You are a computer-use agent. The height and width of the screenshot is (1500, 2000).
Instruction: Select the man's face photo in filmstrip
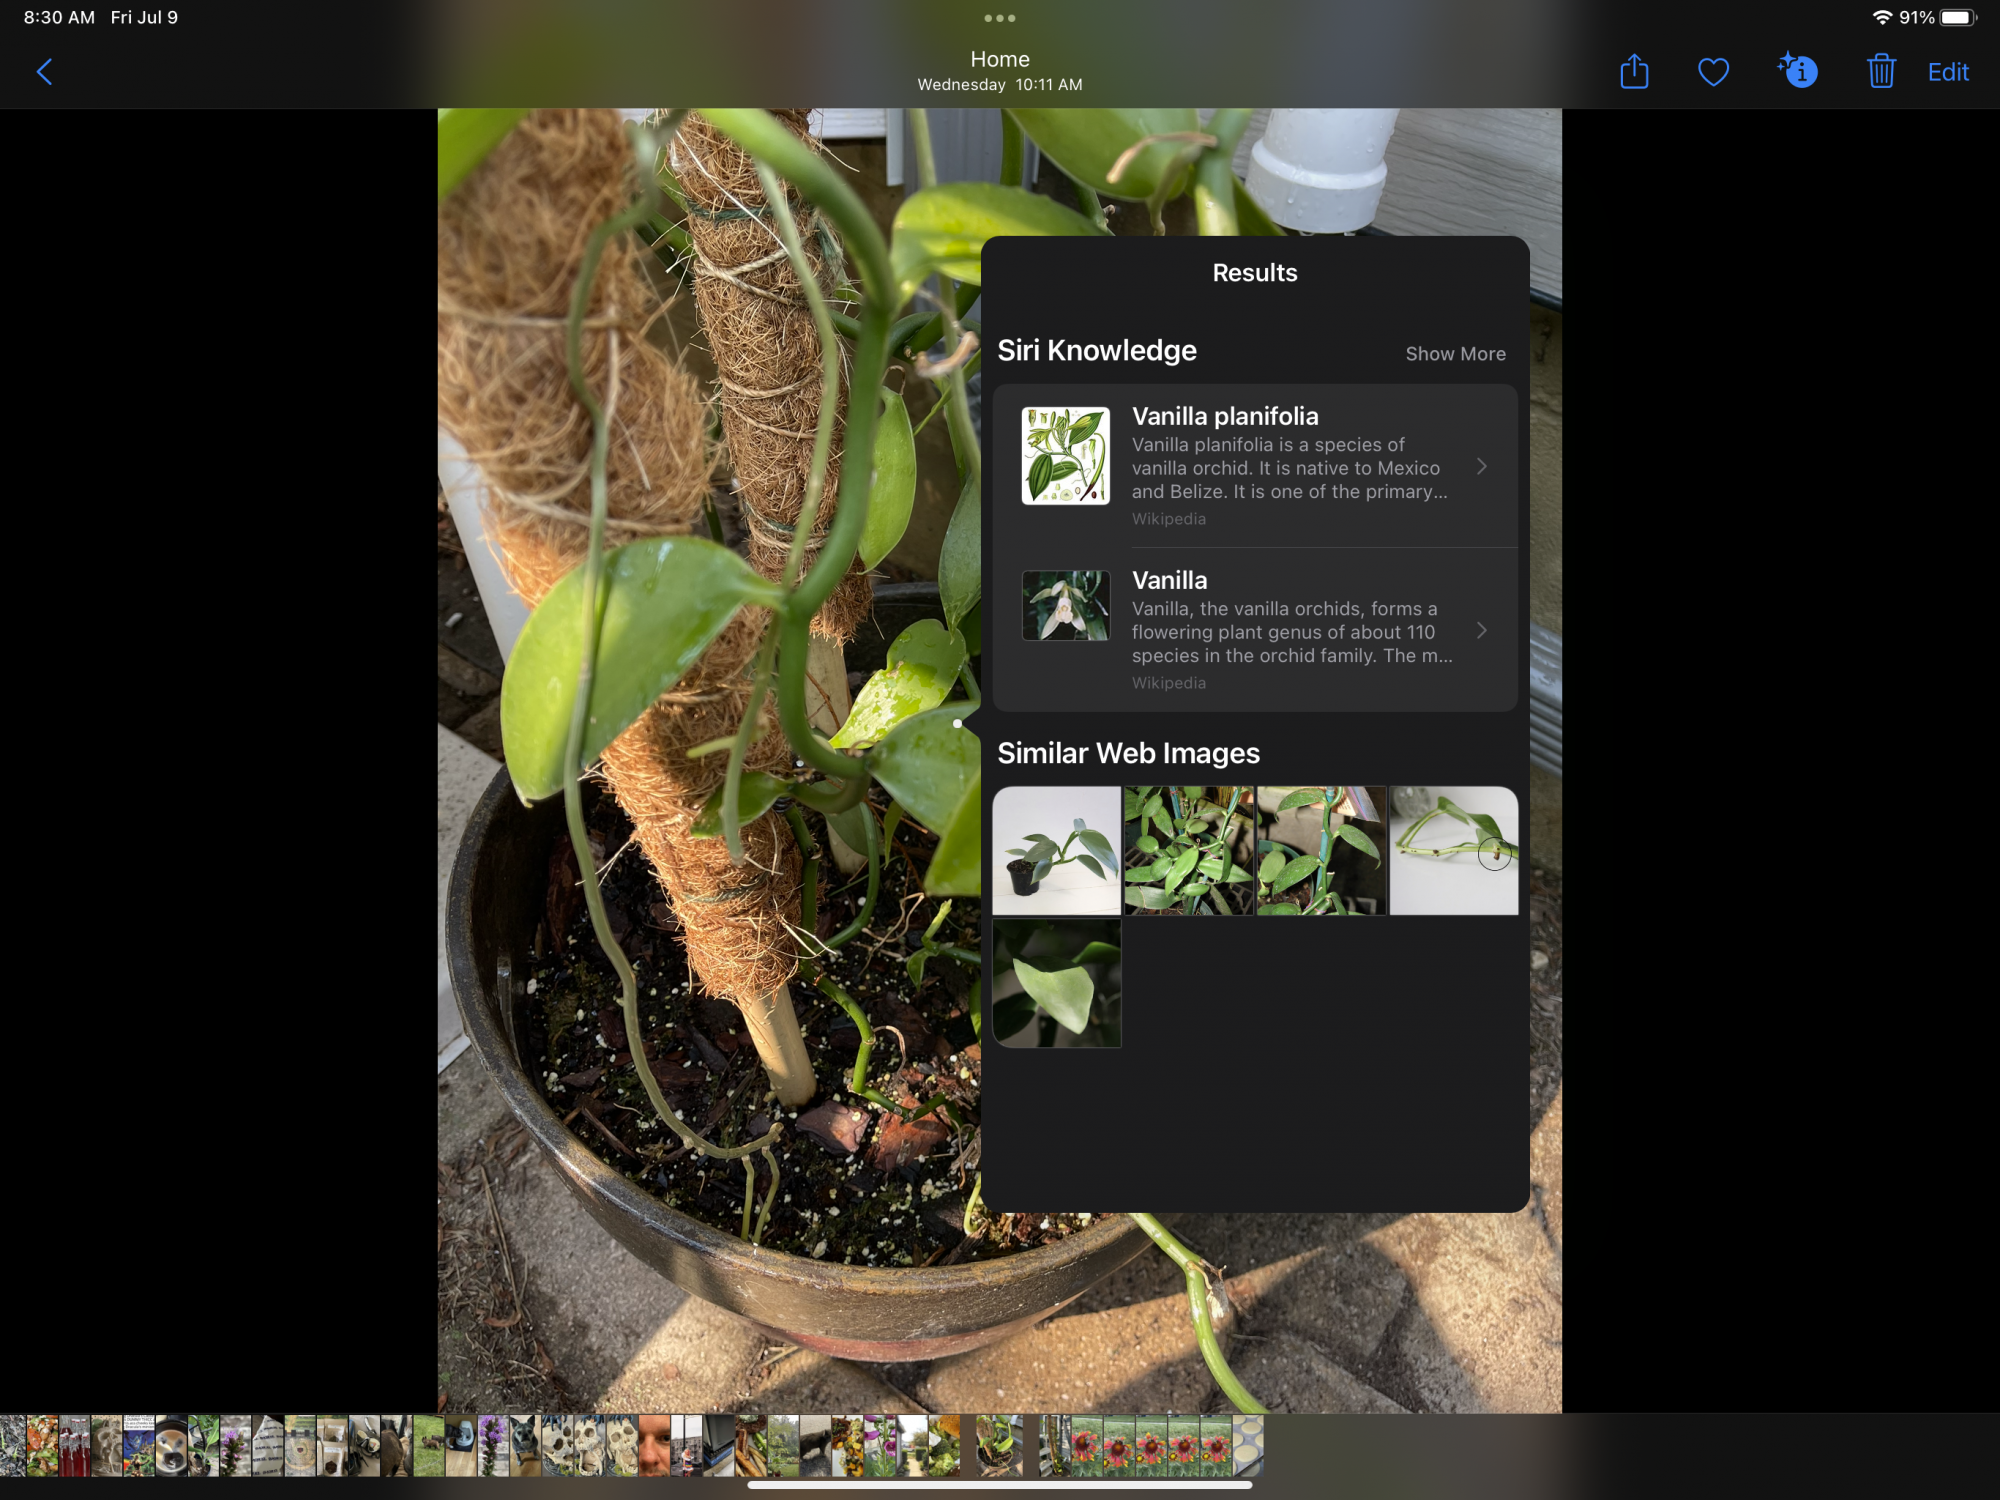coord(654,1446)
